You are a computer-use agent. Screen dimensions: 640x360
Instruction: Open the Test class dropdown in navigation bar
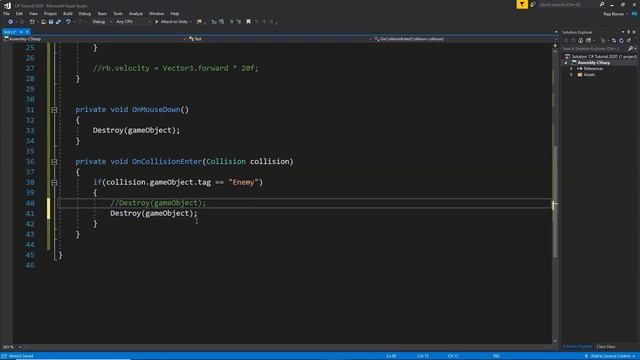280,39
